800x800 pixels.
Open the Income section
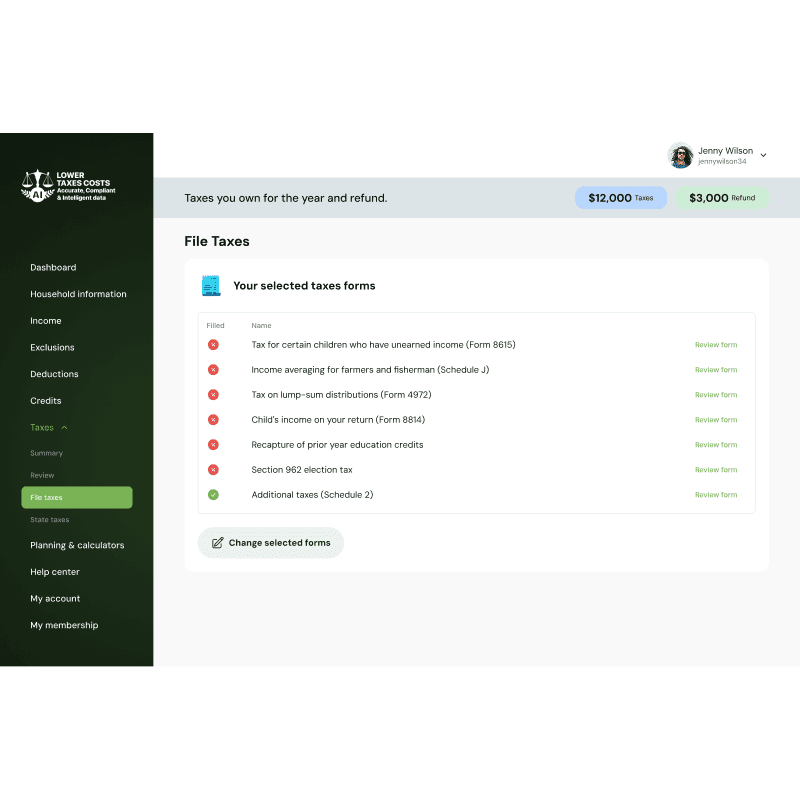pyautogui.click(x=45, y=321)
